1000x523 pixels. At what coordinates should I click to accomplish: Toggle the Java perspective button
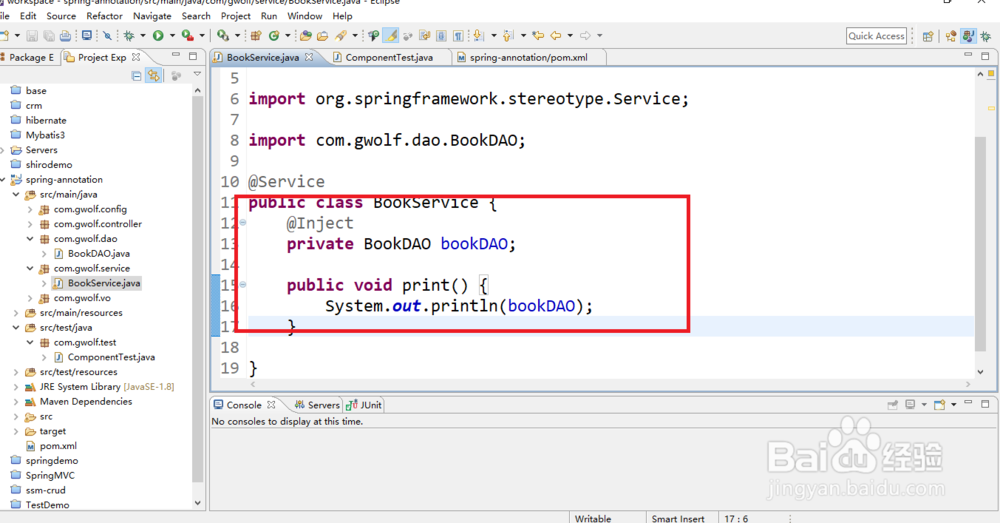pos(968,36)
